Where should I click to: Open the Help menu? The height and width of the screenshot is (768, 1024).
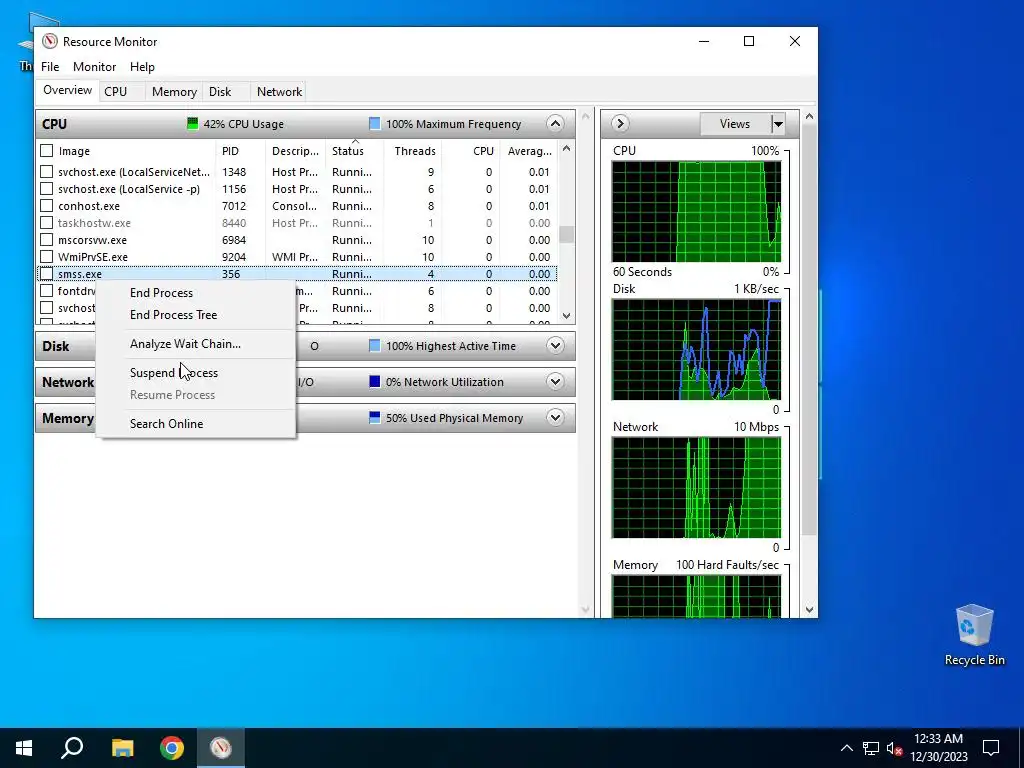pos(142,67)
